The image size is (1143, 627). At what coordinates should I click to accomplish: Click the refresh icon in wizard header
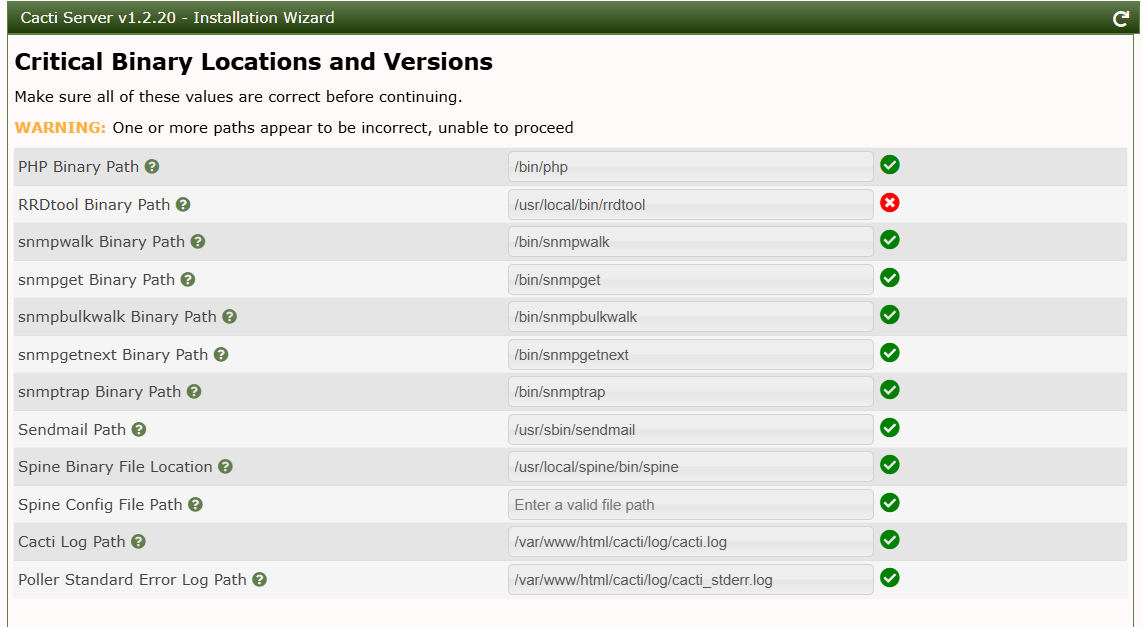tap(1121, 18)
